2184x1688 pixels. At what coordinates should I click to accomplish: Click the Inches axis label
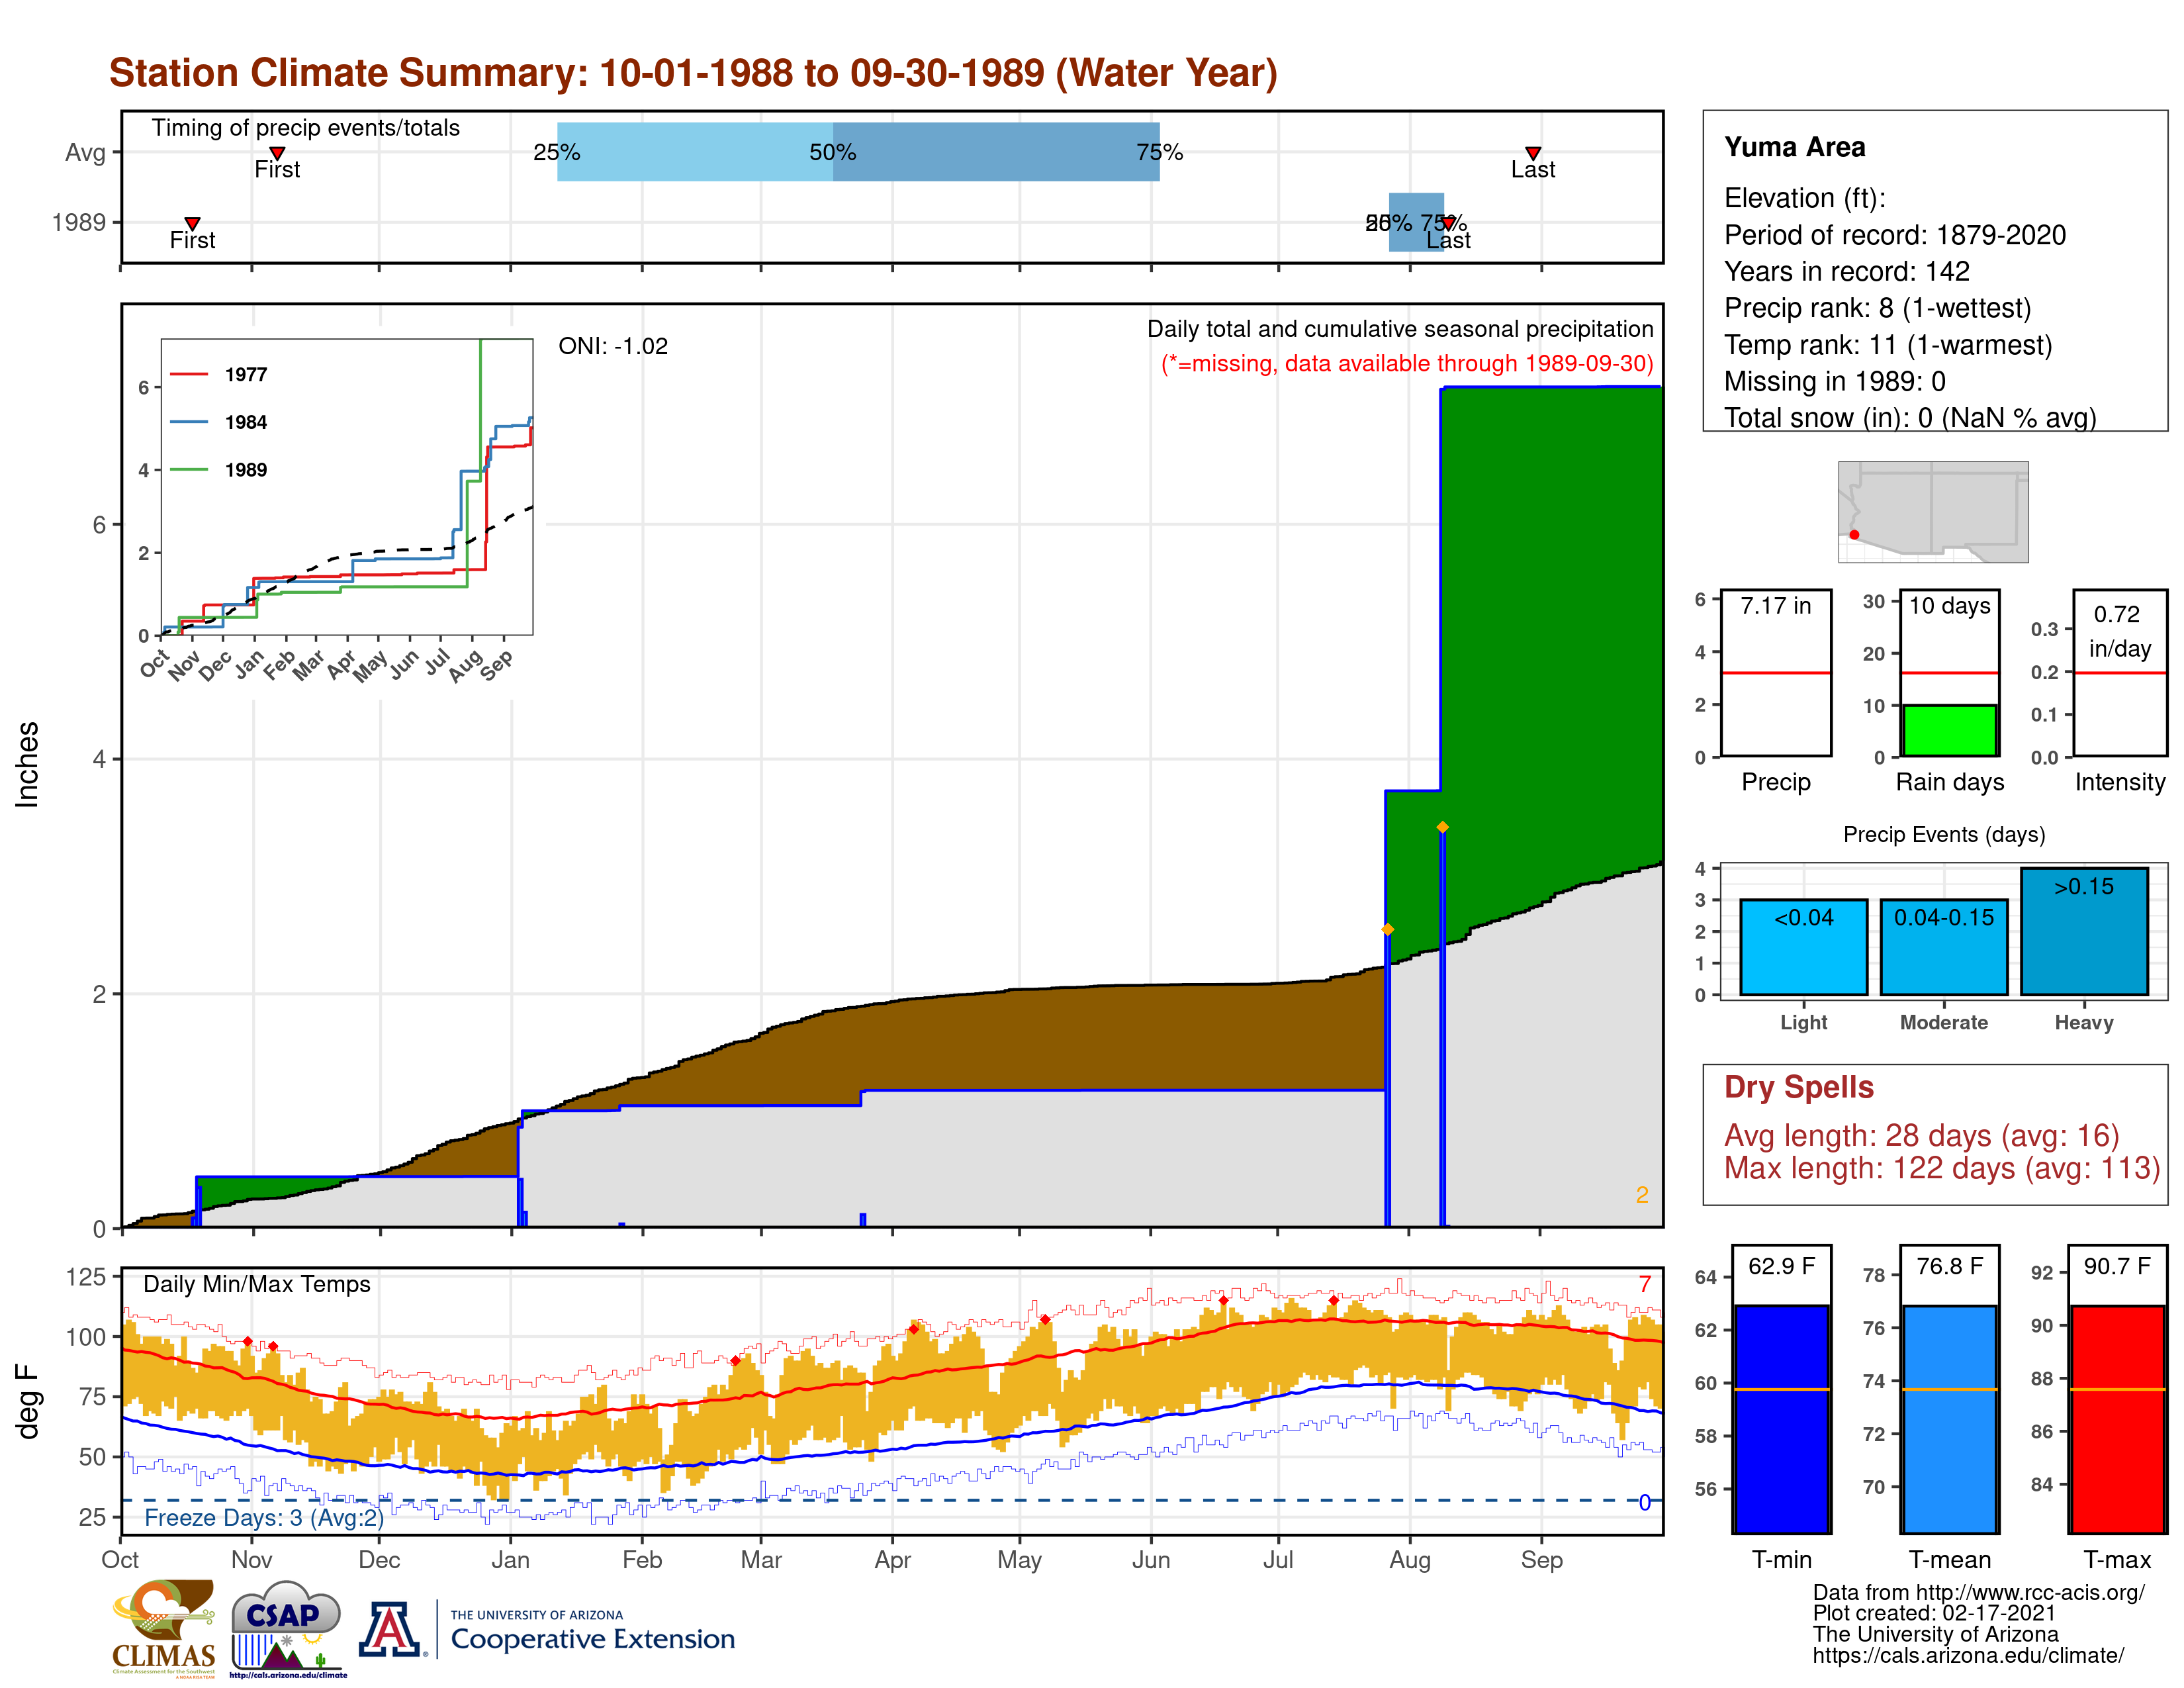(27, 764)
